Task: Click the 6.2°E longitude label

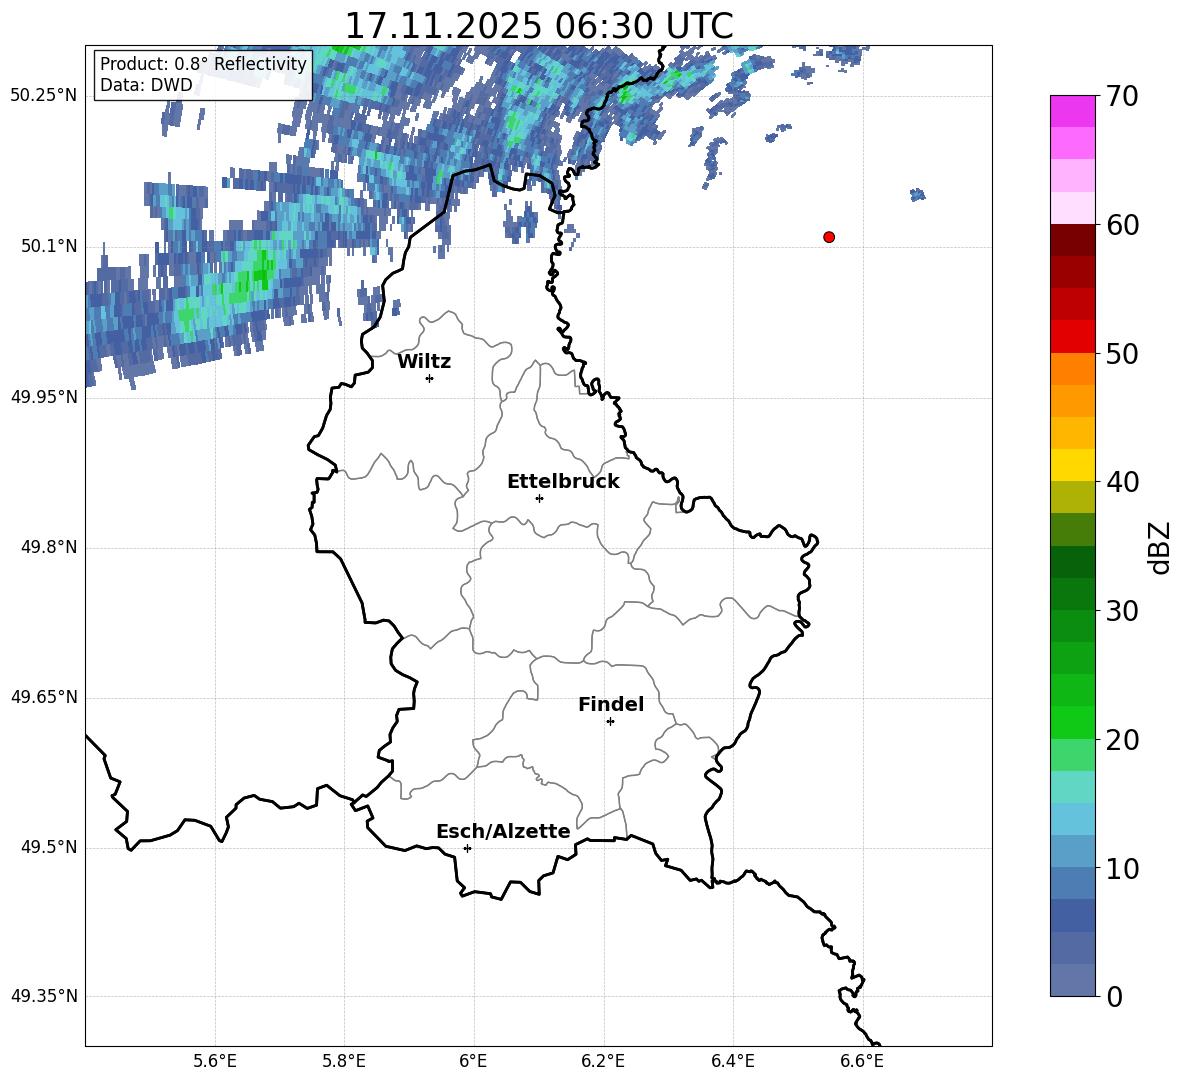Action: tap(603, 1061)
